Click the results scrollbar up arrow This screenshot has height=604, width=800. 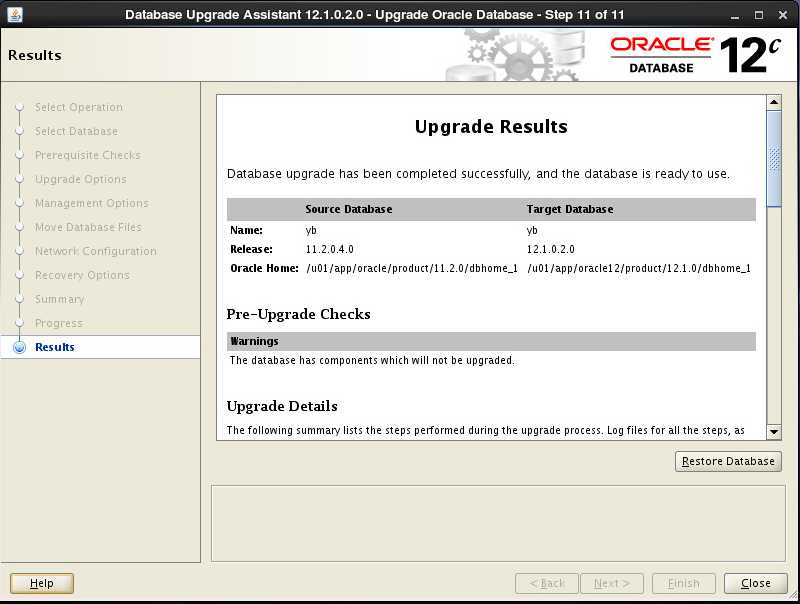774,102
